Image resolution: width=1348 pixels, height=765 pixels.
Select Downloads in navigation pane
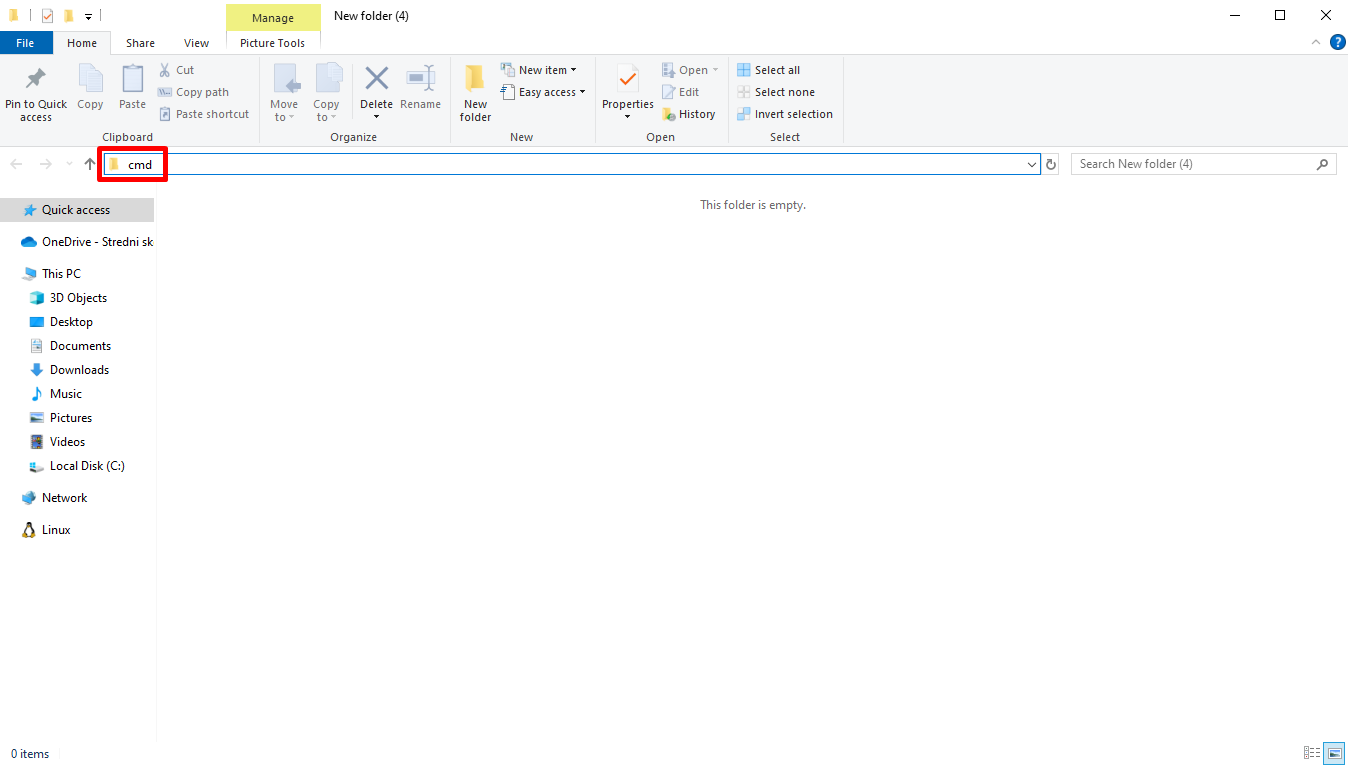(79, 370)
